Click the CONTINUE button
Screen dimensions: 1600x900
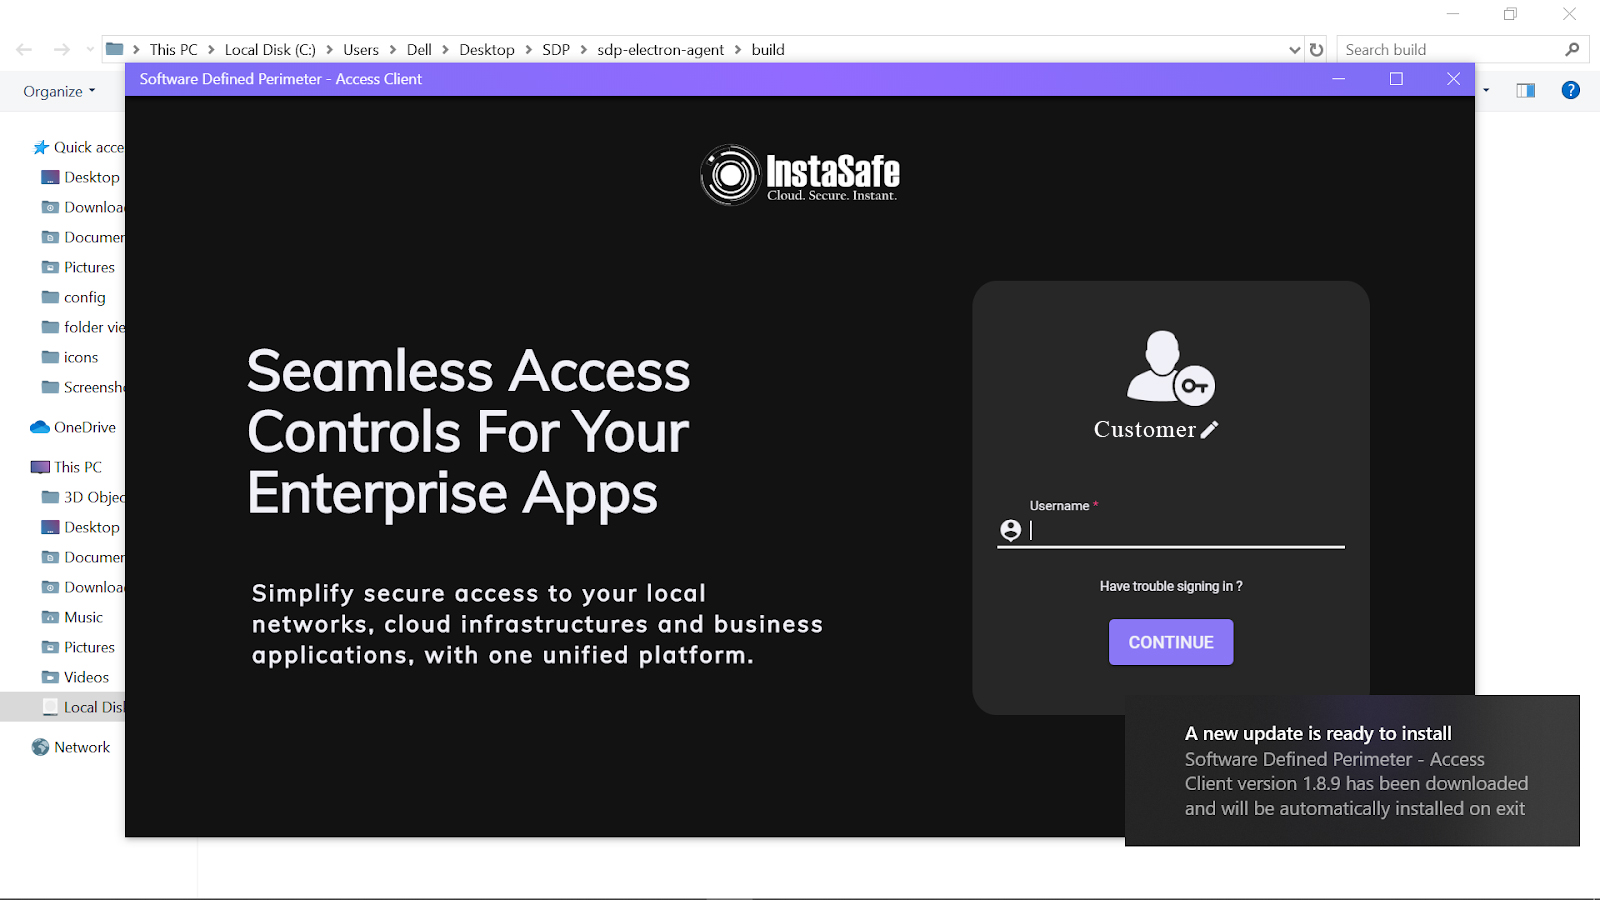pyautogui.click(x=1171, y=642)
